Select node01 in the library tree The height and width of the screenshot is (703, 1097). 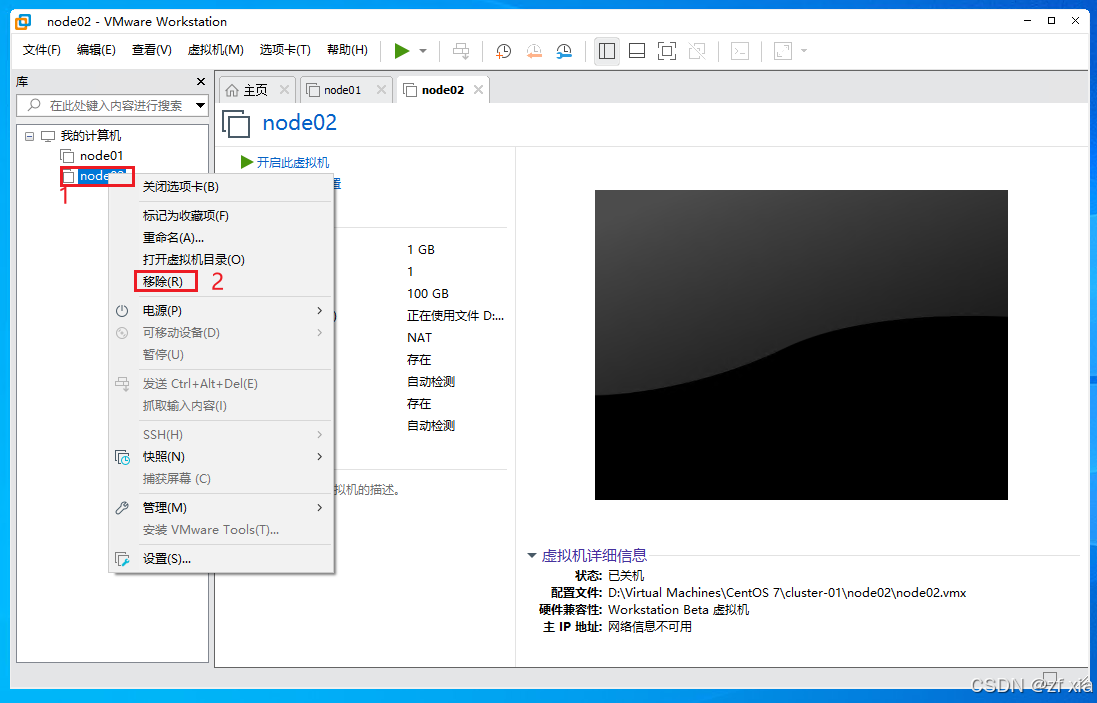(x=101, y=155)
